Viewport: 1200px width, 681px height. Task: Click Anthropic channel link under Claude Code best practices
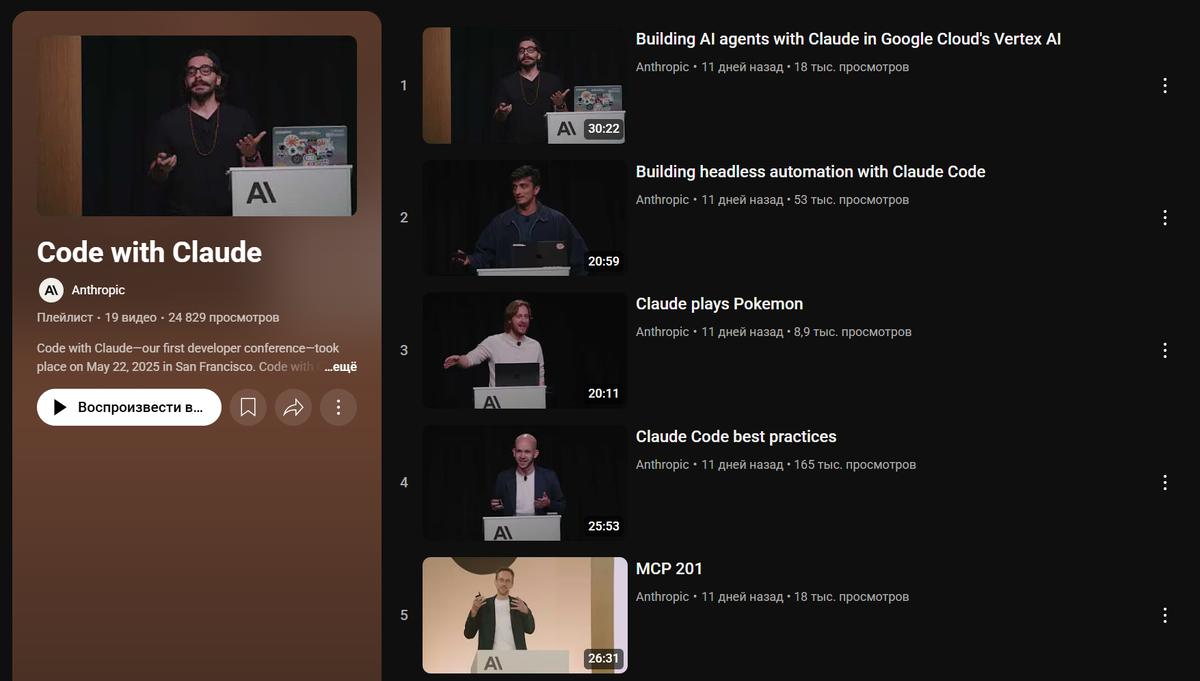point(662,465)
